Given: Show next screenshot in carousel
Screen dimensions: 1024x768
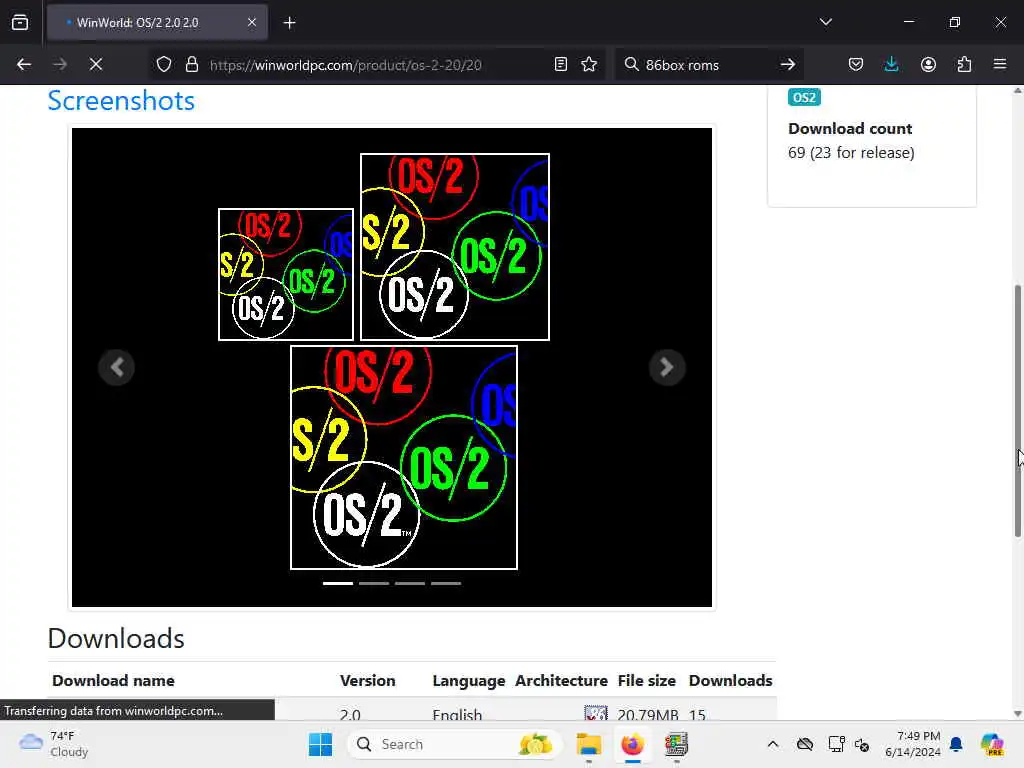Looking at the screenshot, I should 667,367.
